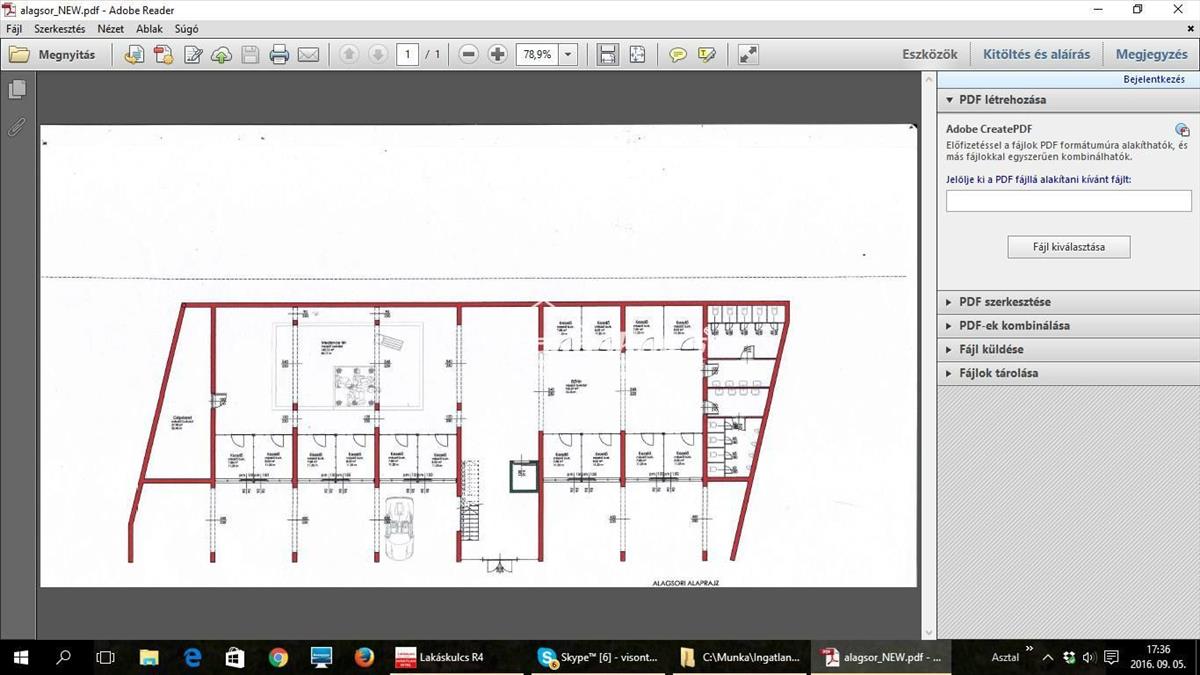The height and width of the screenshot is (675, 1200).
Task: Switch to read mode view
Action: coord(748,55)
